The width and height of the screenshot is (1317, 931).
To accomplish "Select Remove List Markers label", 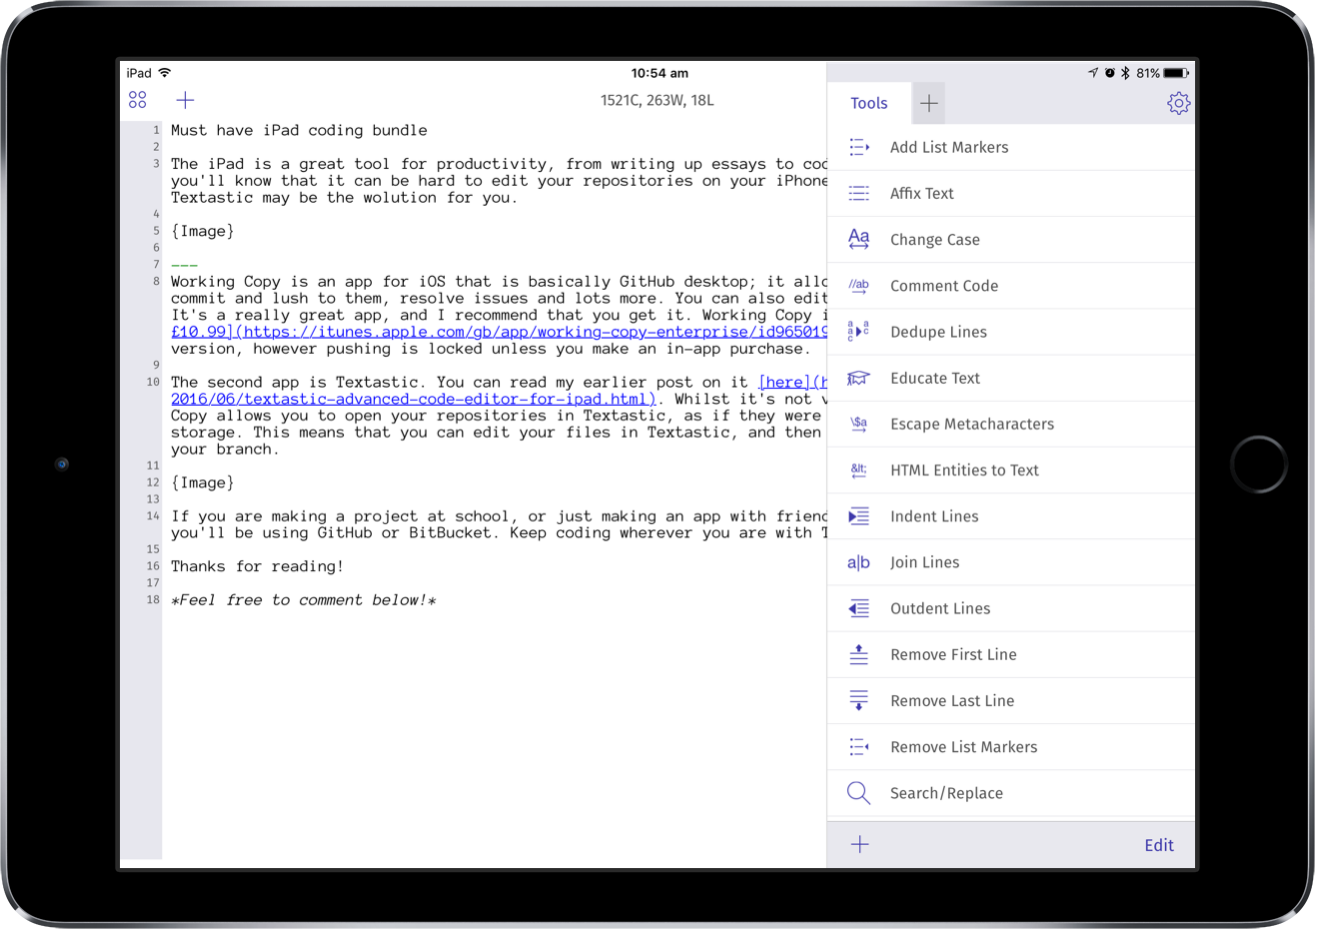I will point(964,746).
